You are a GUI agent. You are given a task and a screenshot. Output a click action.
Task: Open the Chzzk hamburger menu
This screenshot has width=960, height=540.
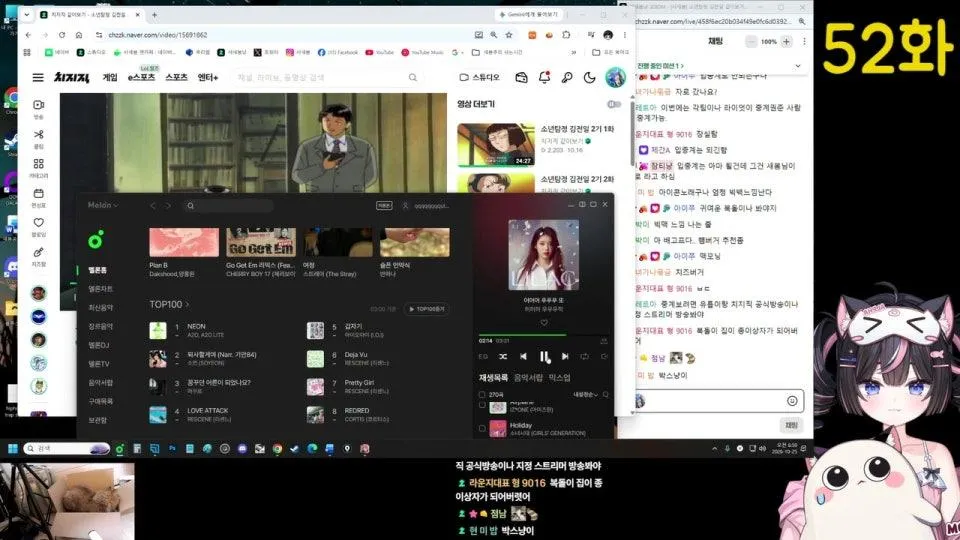click(38, 78)
